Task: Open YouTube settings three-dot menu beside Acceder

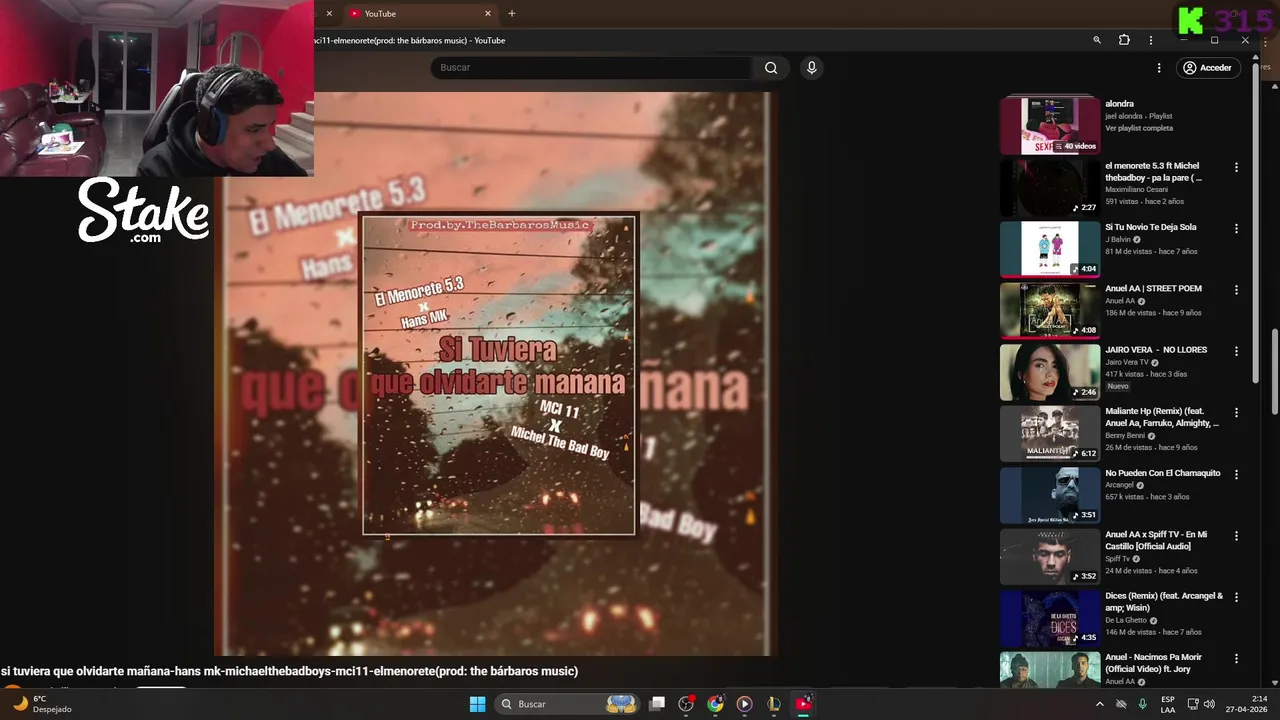Action: [x=1159, y=68]
